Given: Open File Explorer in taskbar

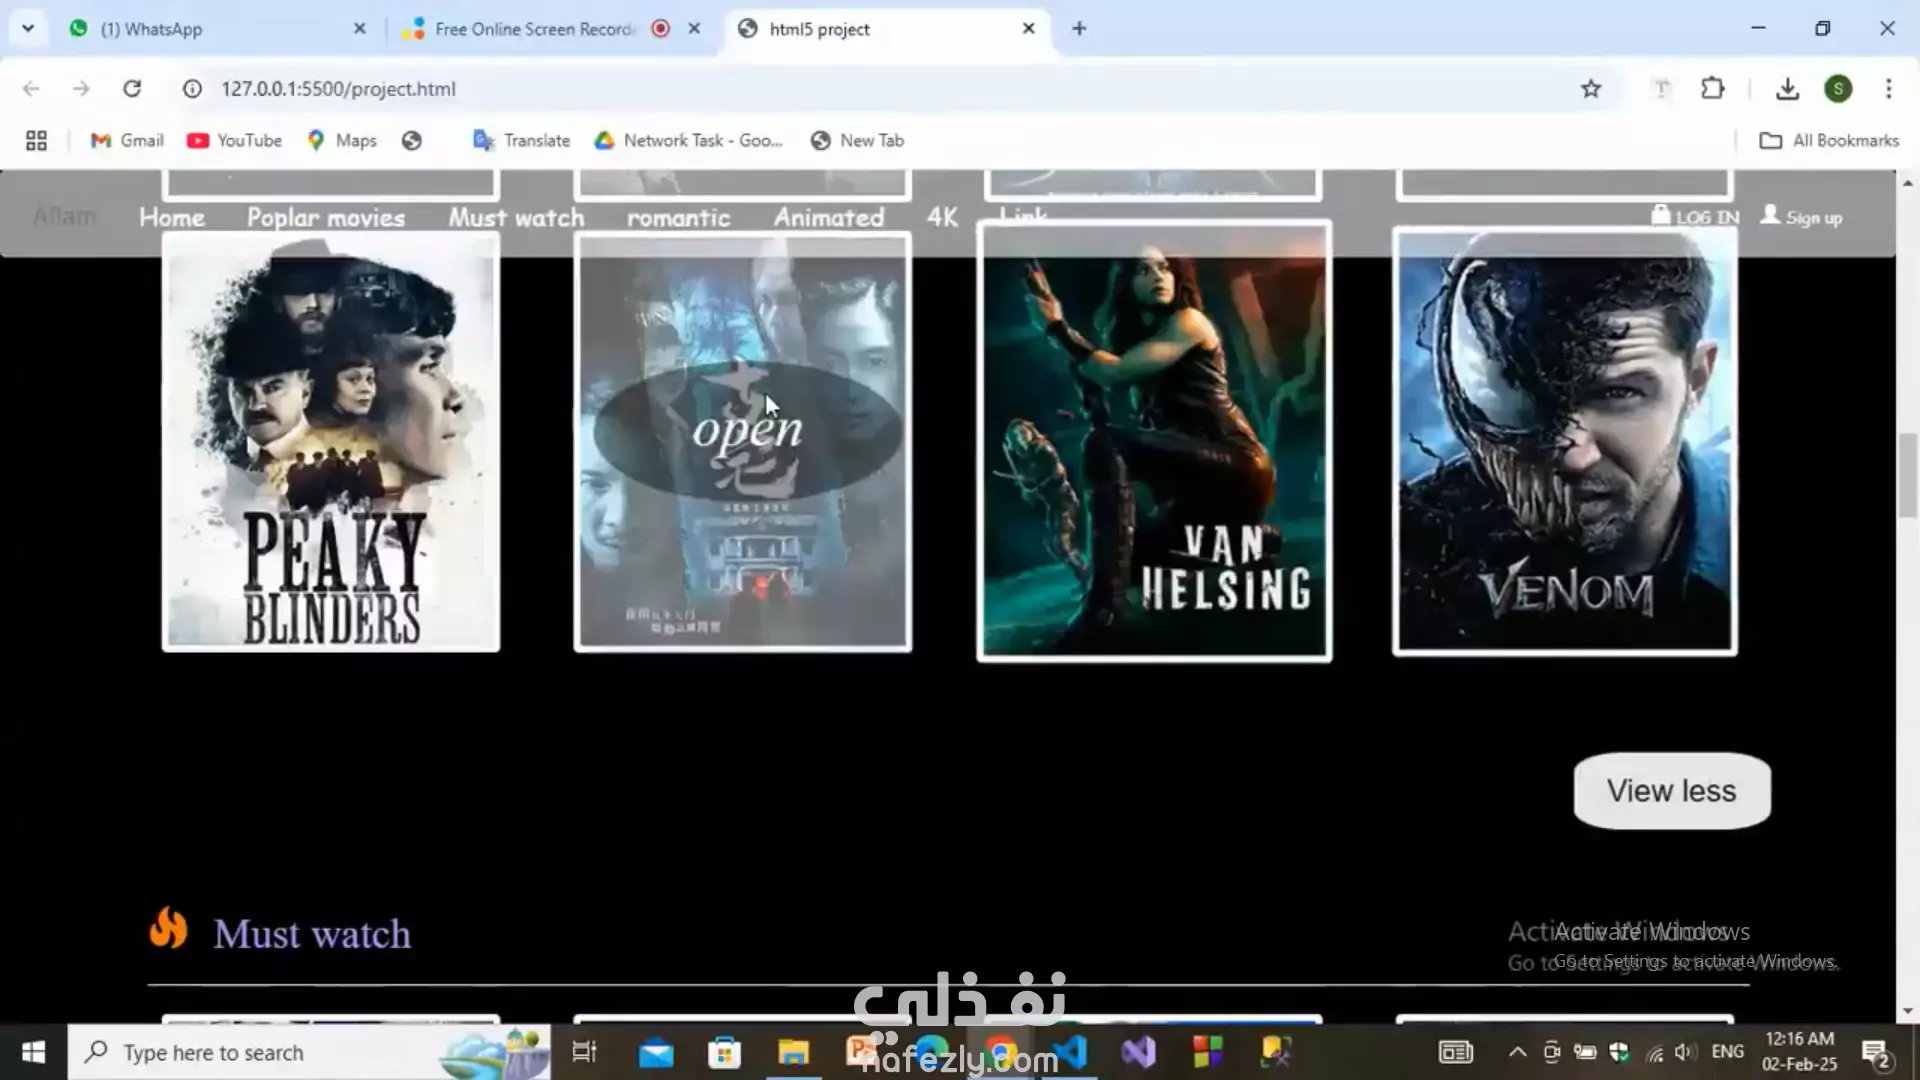Looking at the screenshot, I should pos(793,1052).
